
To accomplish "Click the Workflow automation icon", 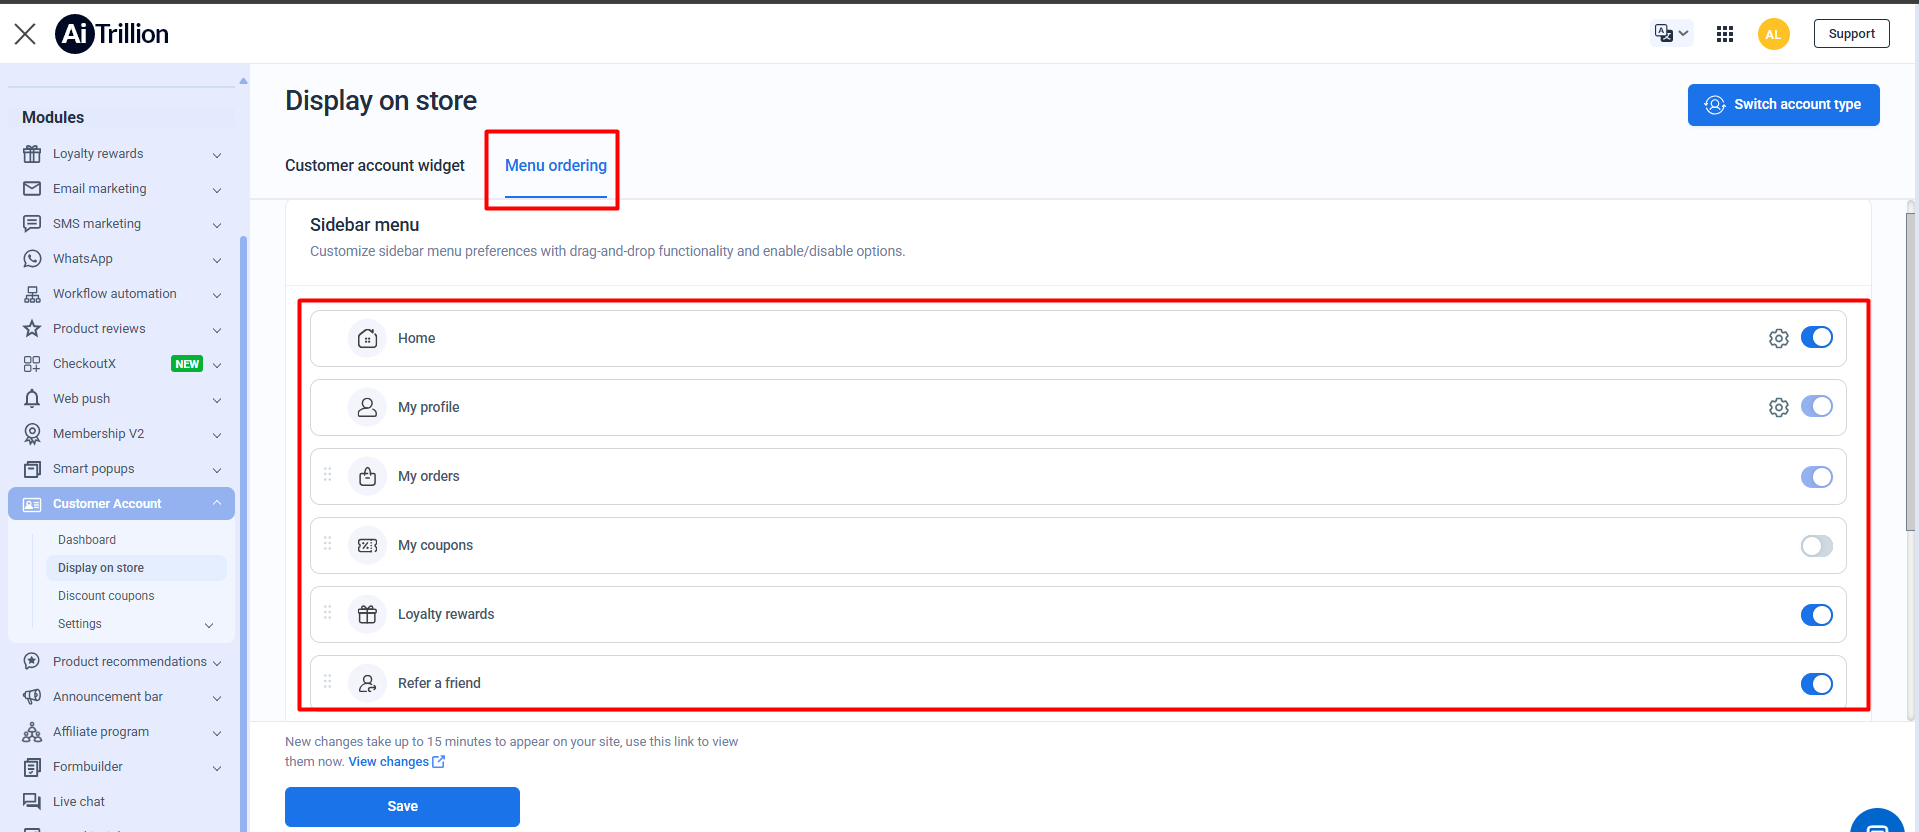I will pyautogui.click(x=32, y=294).
